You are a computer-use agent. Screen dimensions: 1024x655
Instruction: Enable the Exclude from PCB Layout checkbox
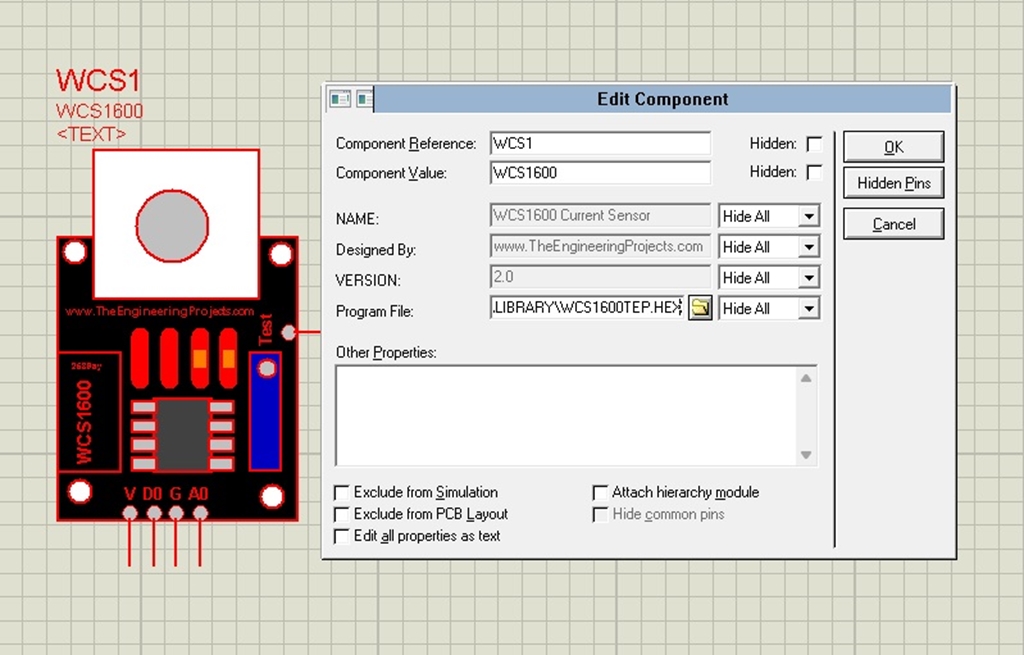(x=342, y=514)
